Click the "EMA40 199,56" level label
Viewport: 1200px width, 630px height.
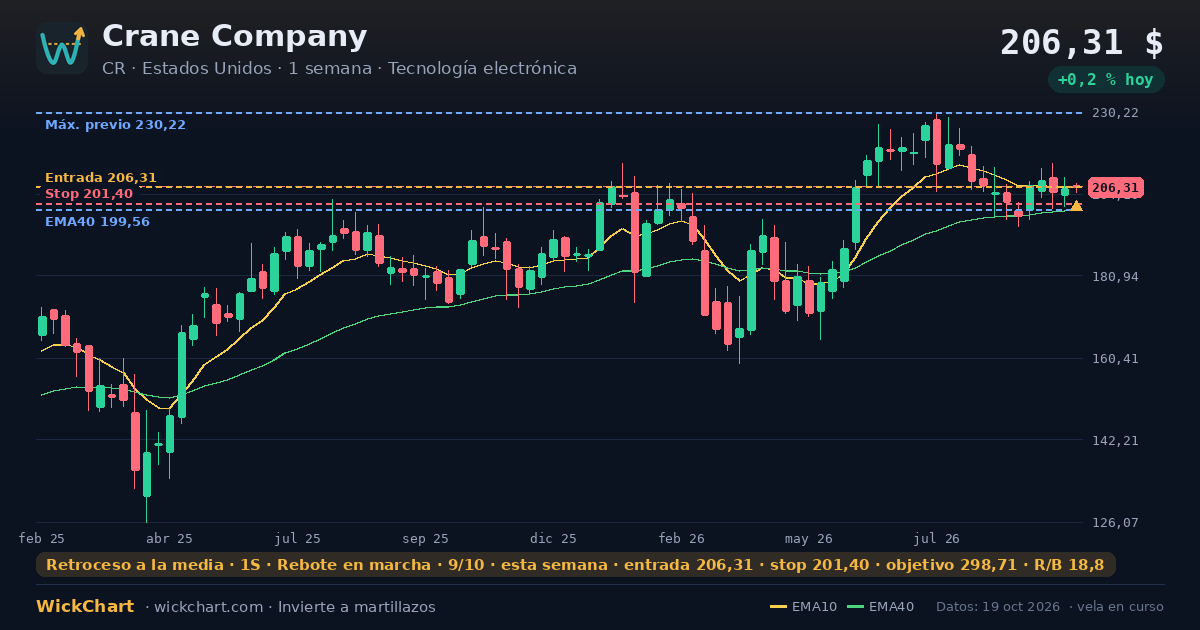pyautogui.click(x=97, y=222)
